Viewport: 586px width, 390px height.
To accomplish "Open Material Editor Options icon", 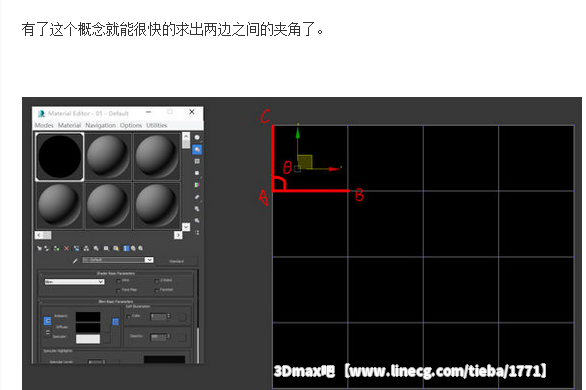I will coord(197,209).
